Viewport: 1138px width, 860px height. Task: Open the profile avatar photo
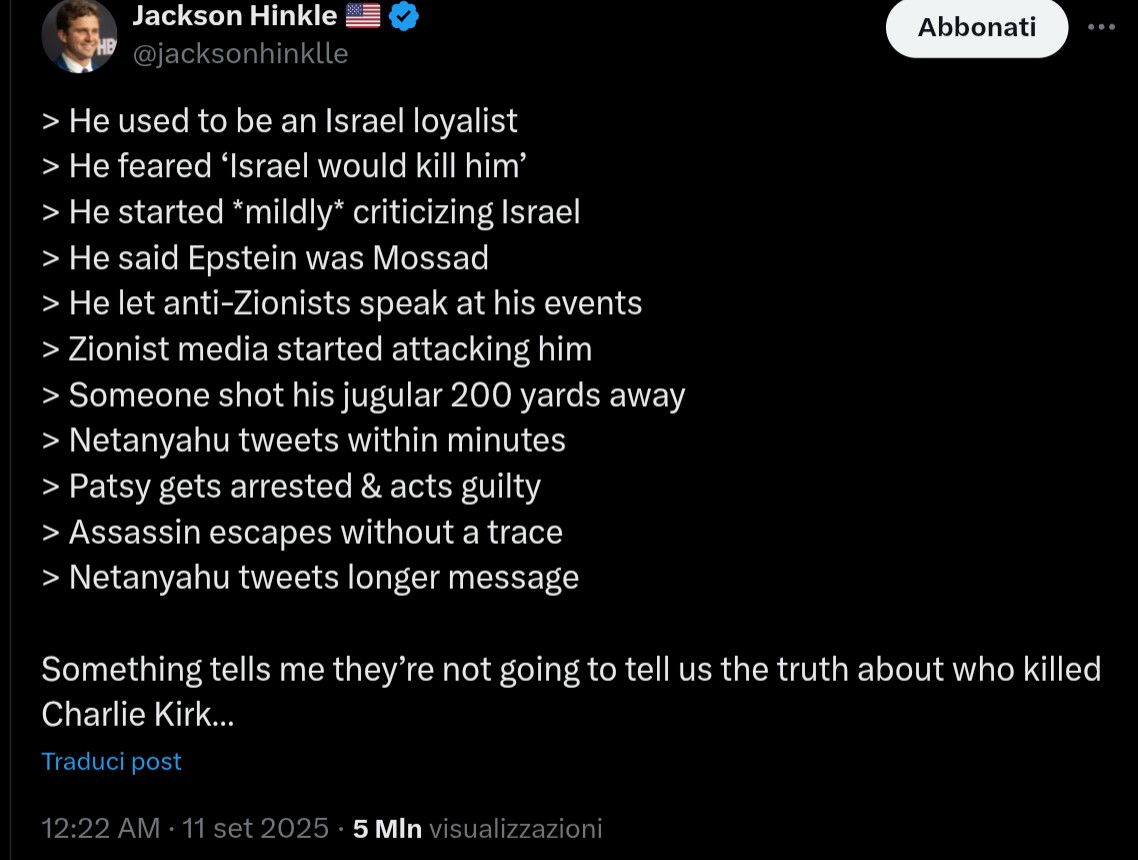[x=78, y=37]
